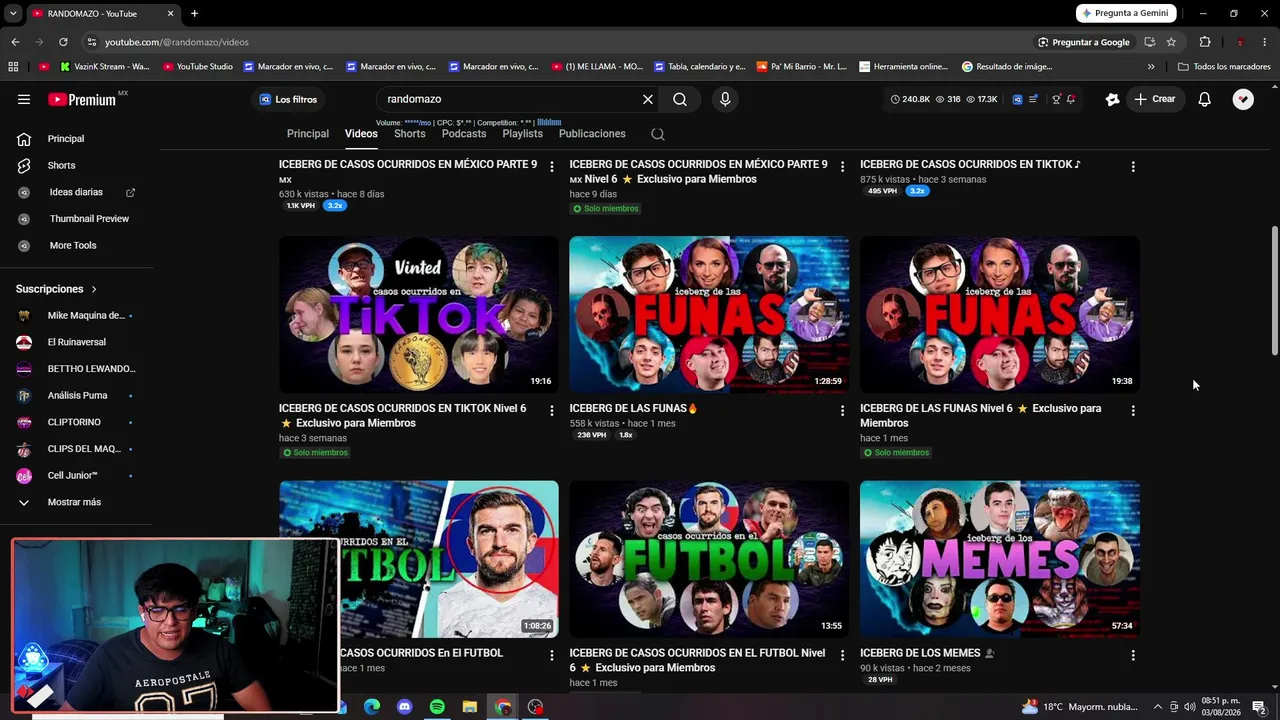Go to YouTube Premium home logo
This screenshot has width=1280, height=720.
point(82,99)
